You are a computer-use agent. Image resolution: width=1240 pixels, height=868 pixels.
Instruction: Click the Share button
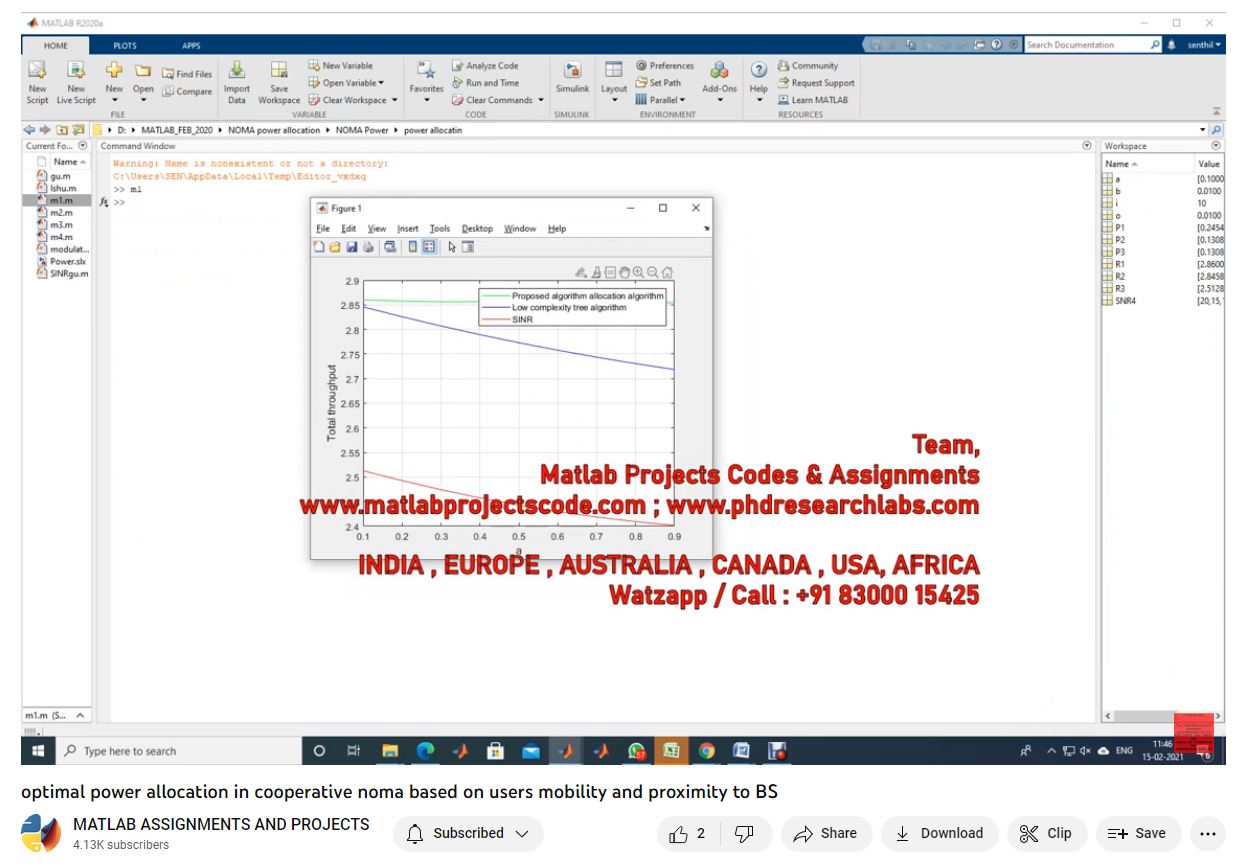pyautogui.click(x=825, y=833)
